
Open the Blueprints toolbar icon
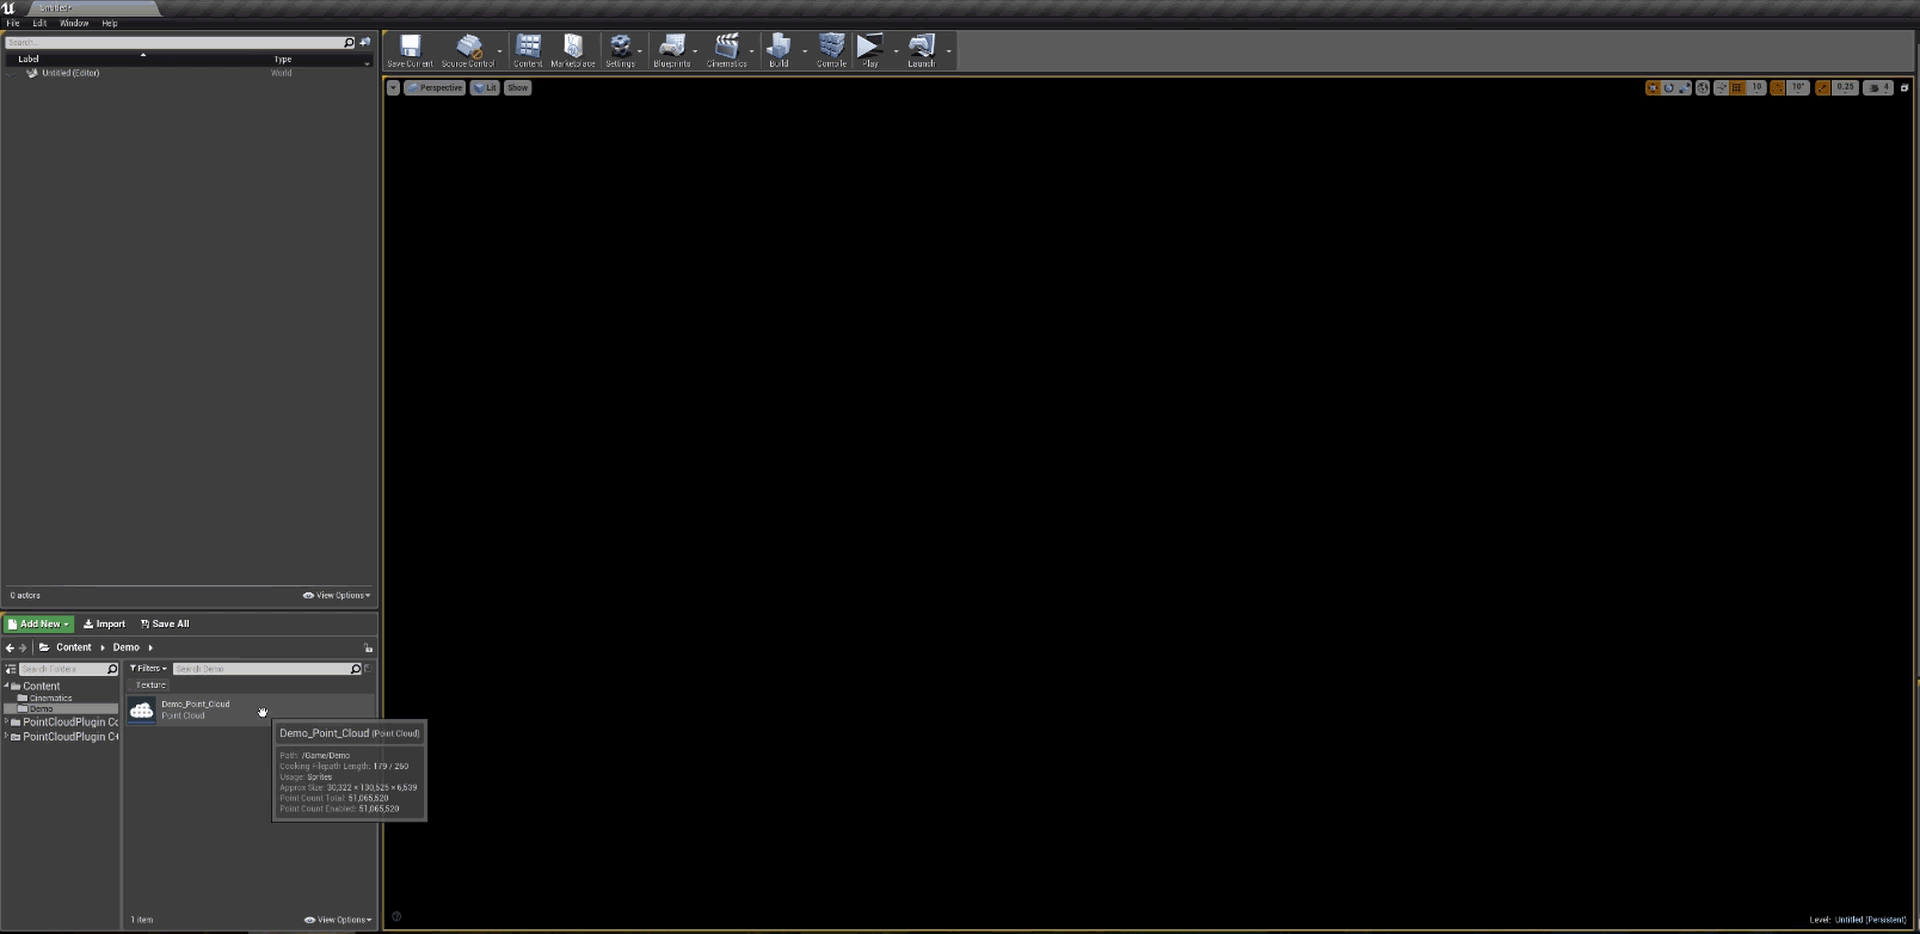672,50
